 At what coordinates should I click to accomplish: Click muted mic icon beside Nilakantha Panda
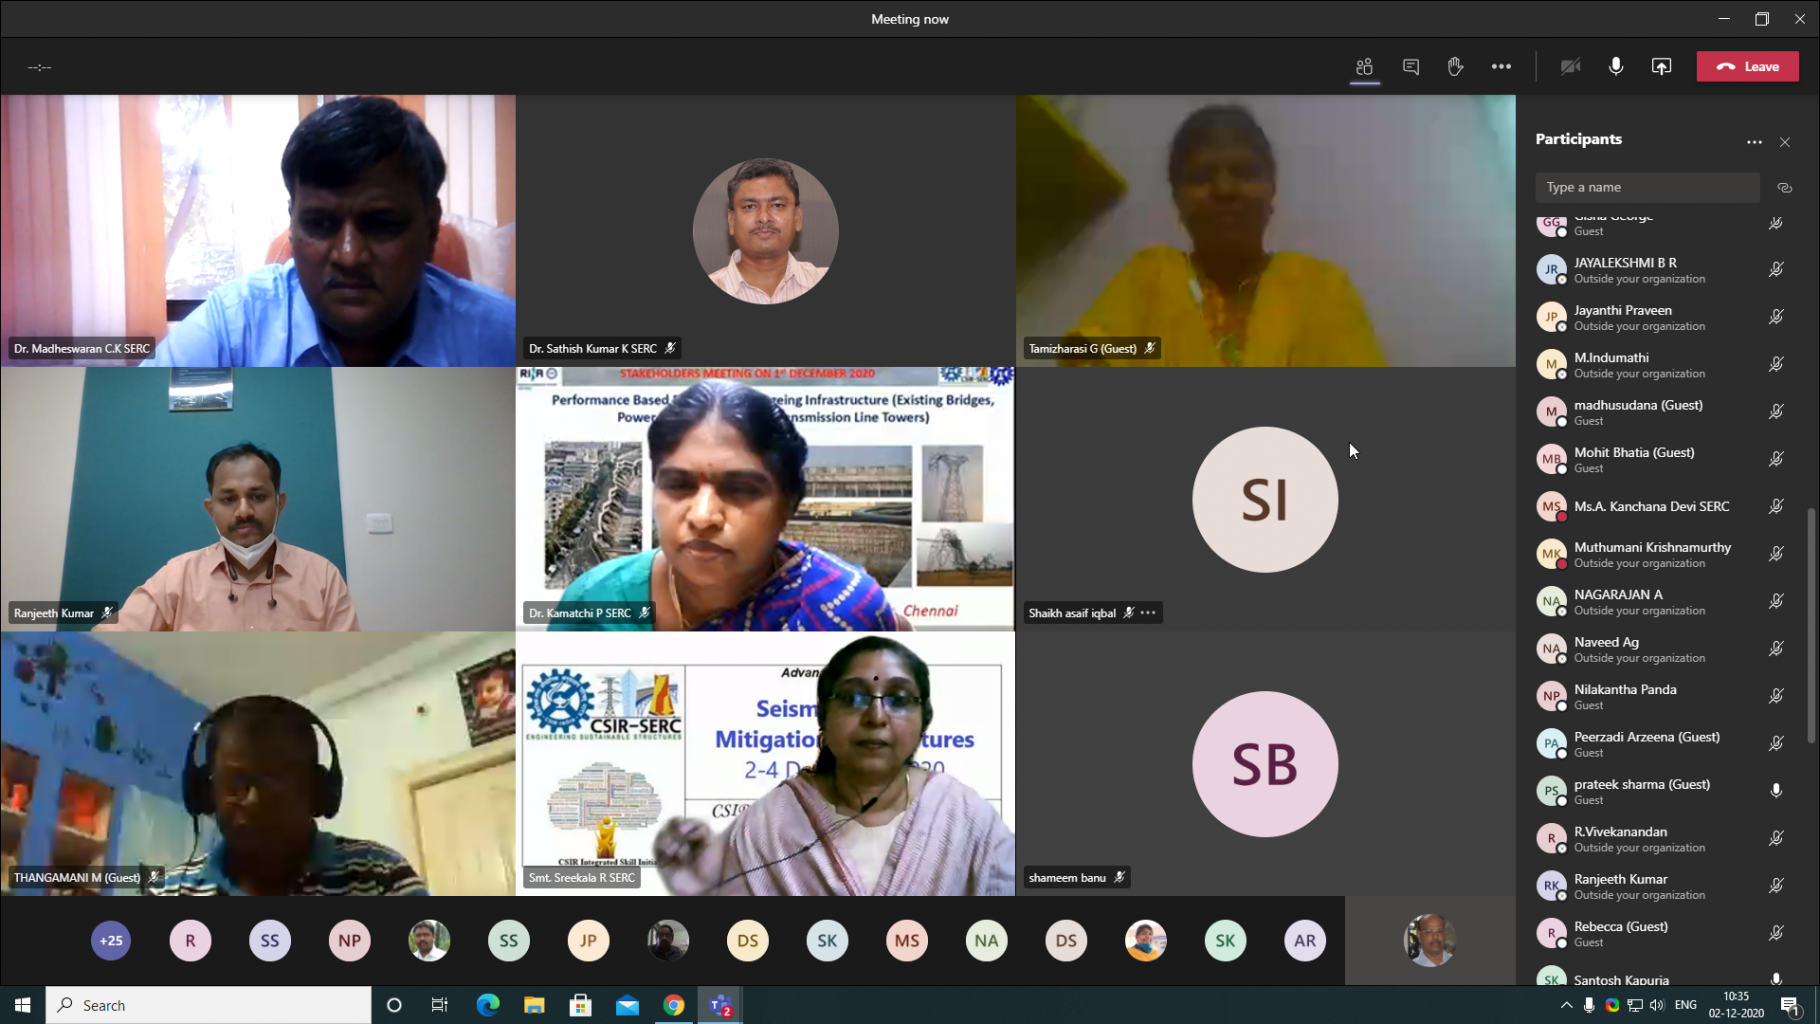(1776, 696)
